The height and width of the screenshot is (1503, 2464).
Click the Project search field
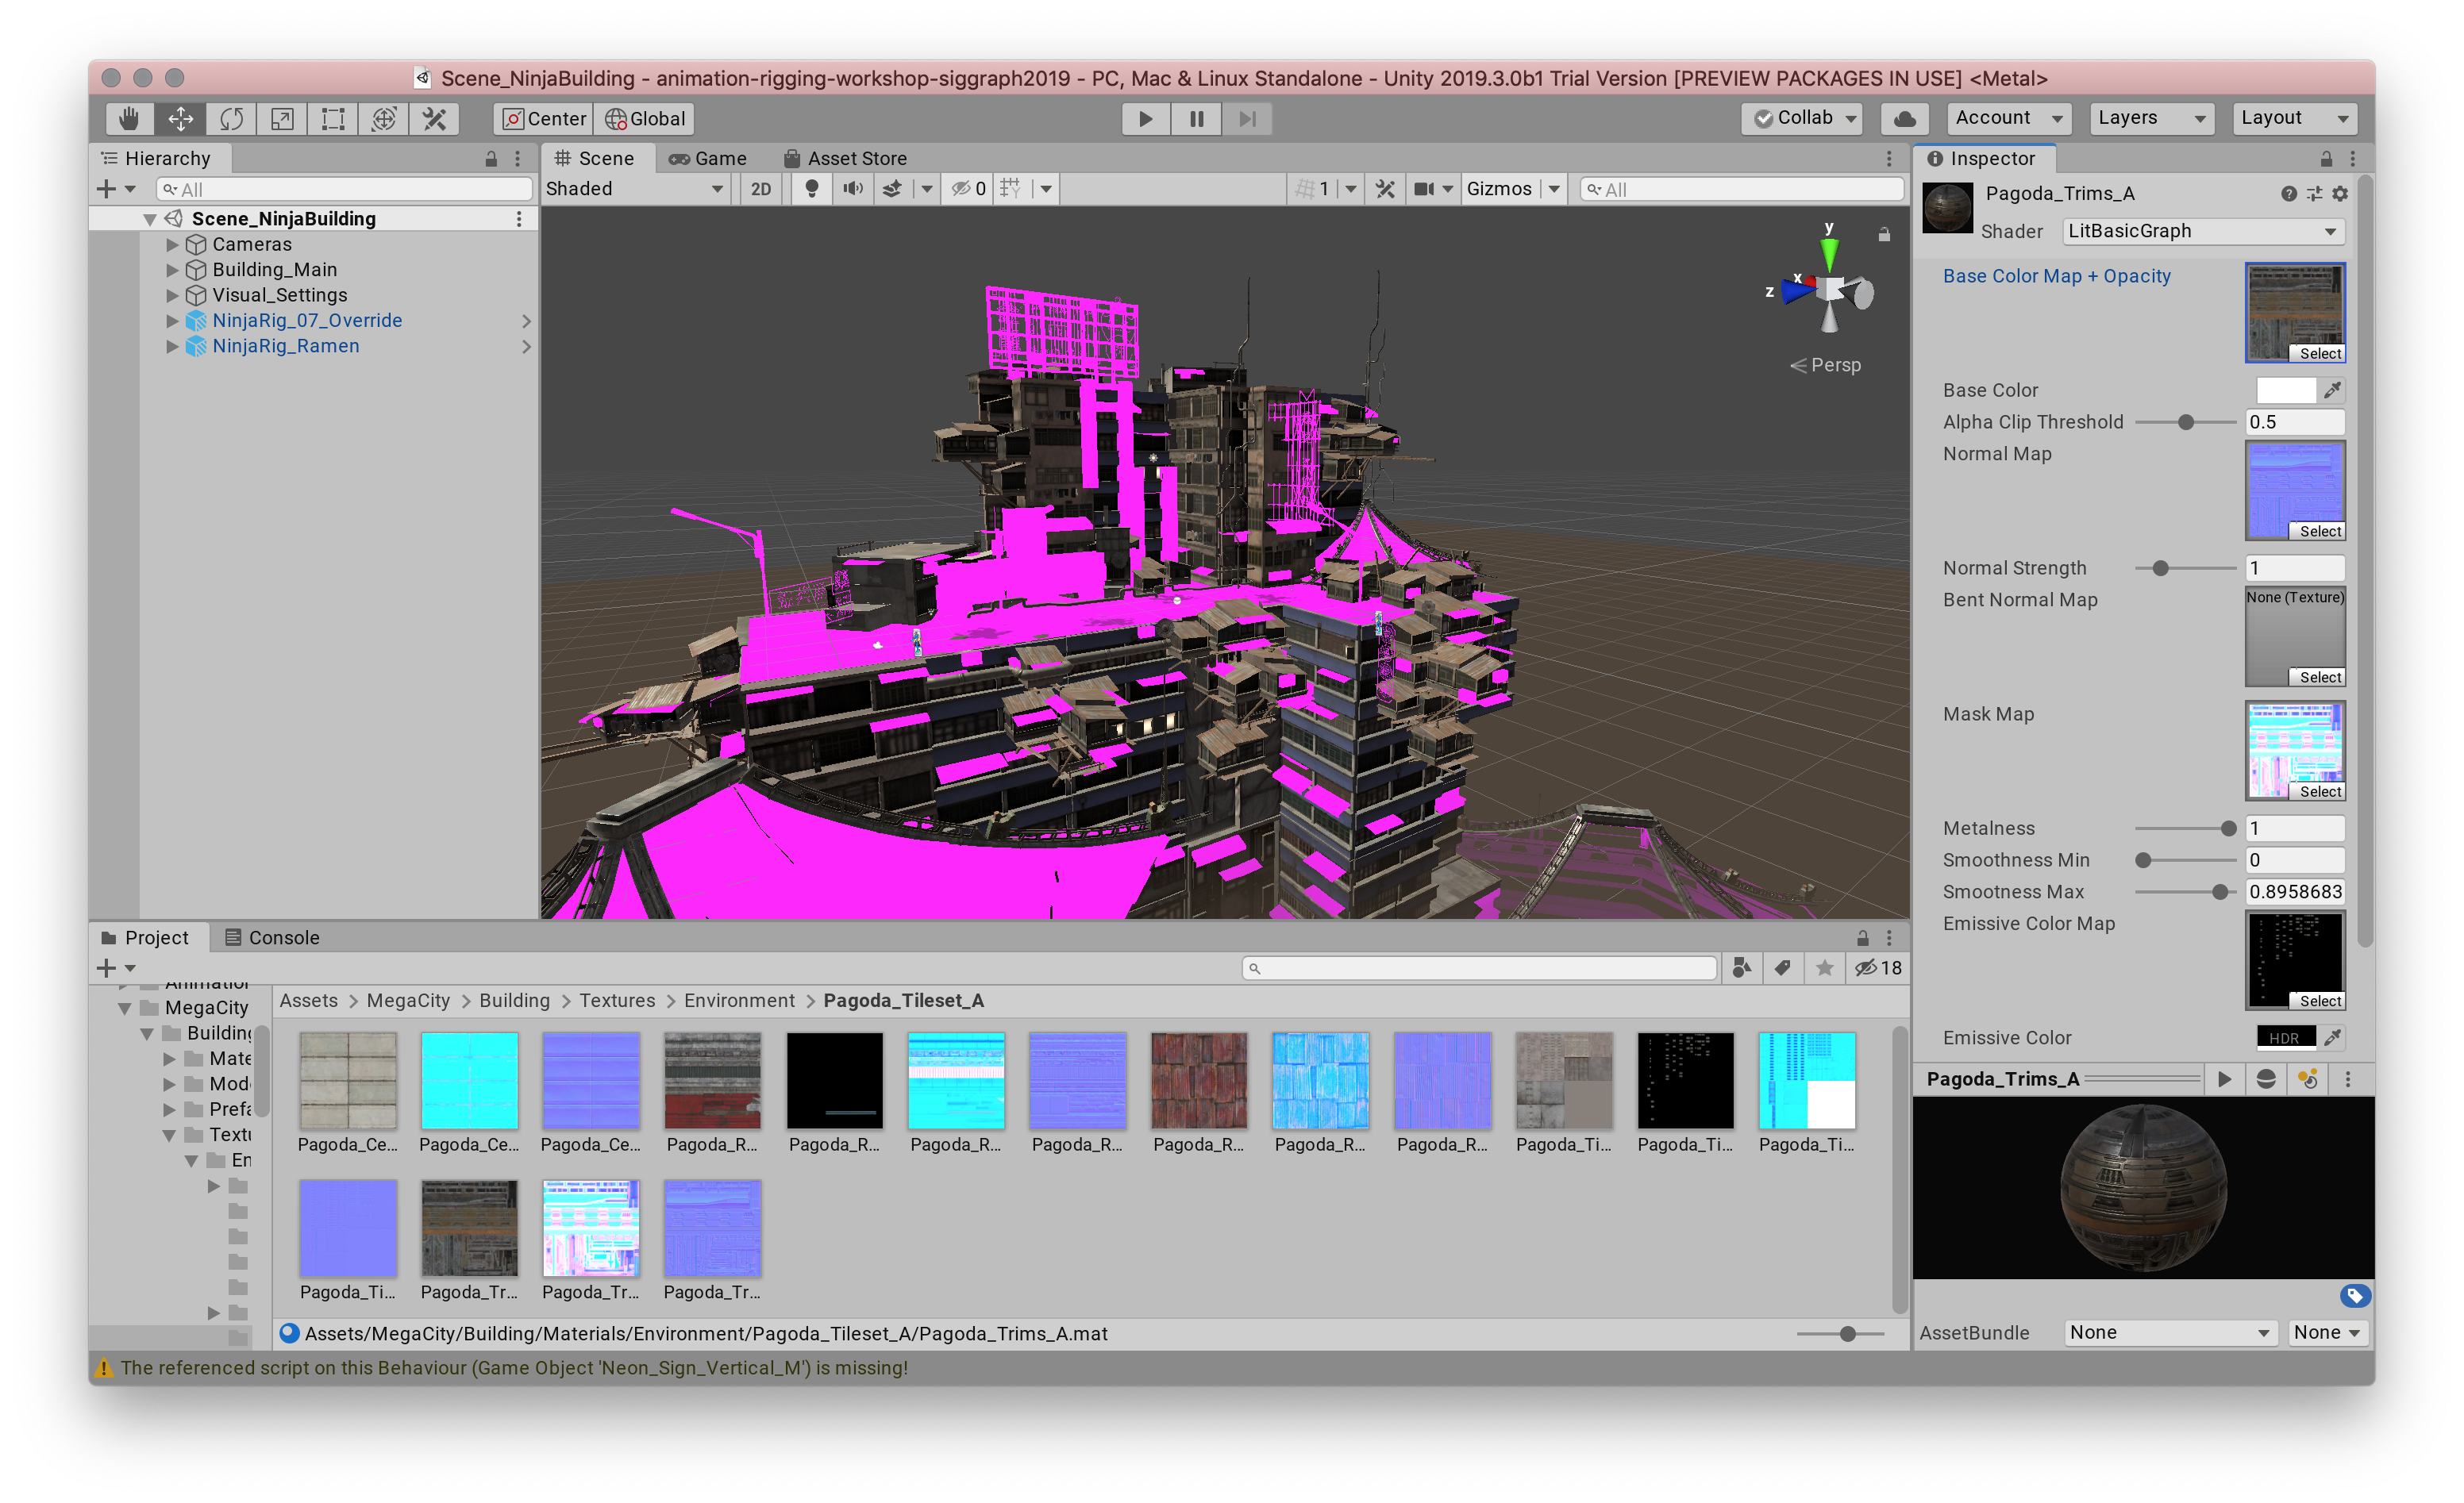(x=1480, y=968)
